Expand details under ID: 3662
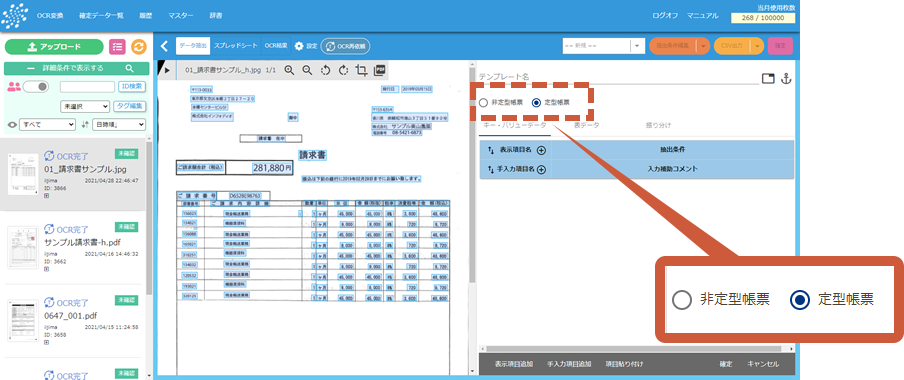Image resolution: width=904 pixels, height=380 pixels. pos(47,269)
